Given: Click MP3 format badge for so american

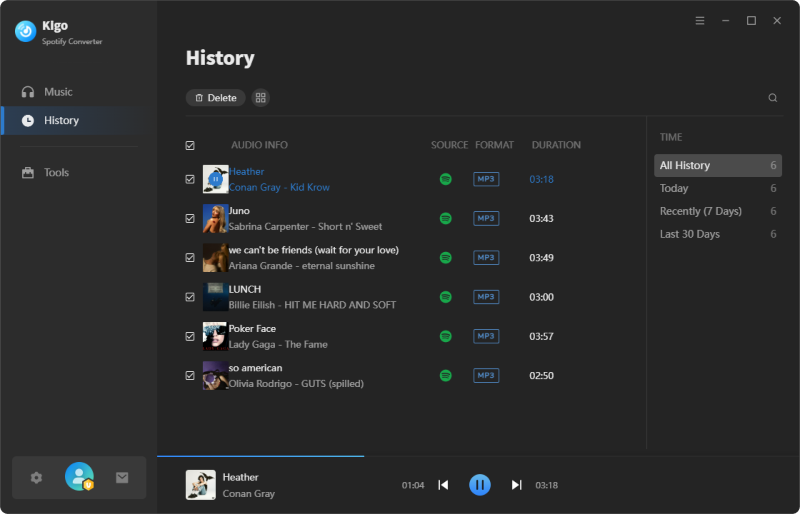Looking at the screenshot, I should point(486,376).
